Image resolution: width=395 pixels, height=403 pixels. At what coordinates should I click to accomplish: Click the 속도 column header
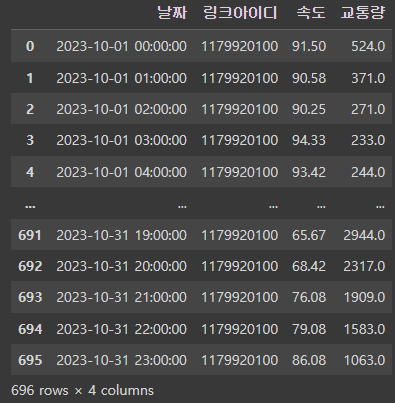pyautogui.click(x=311, y=13)
